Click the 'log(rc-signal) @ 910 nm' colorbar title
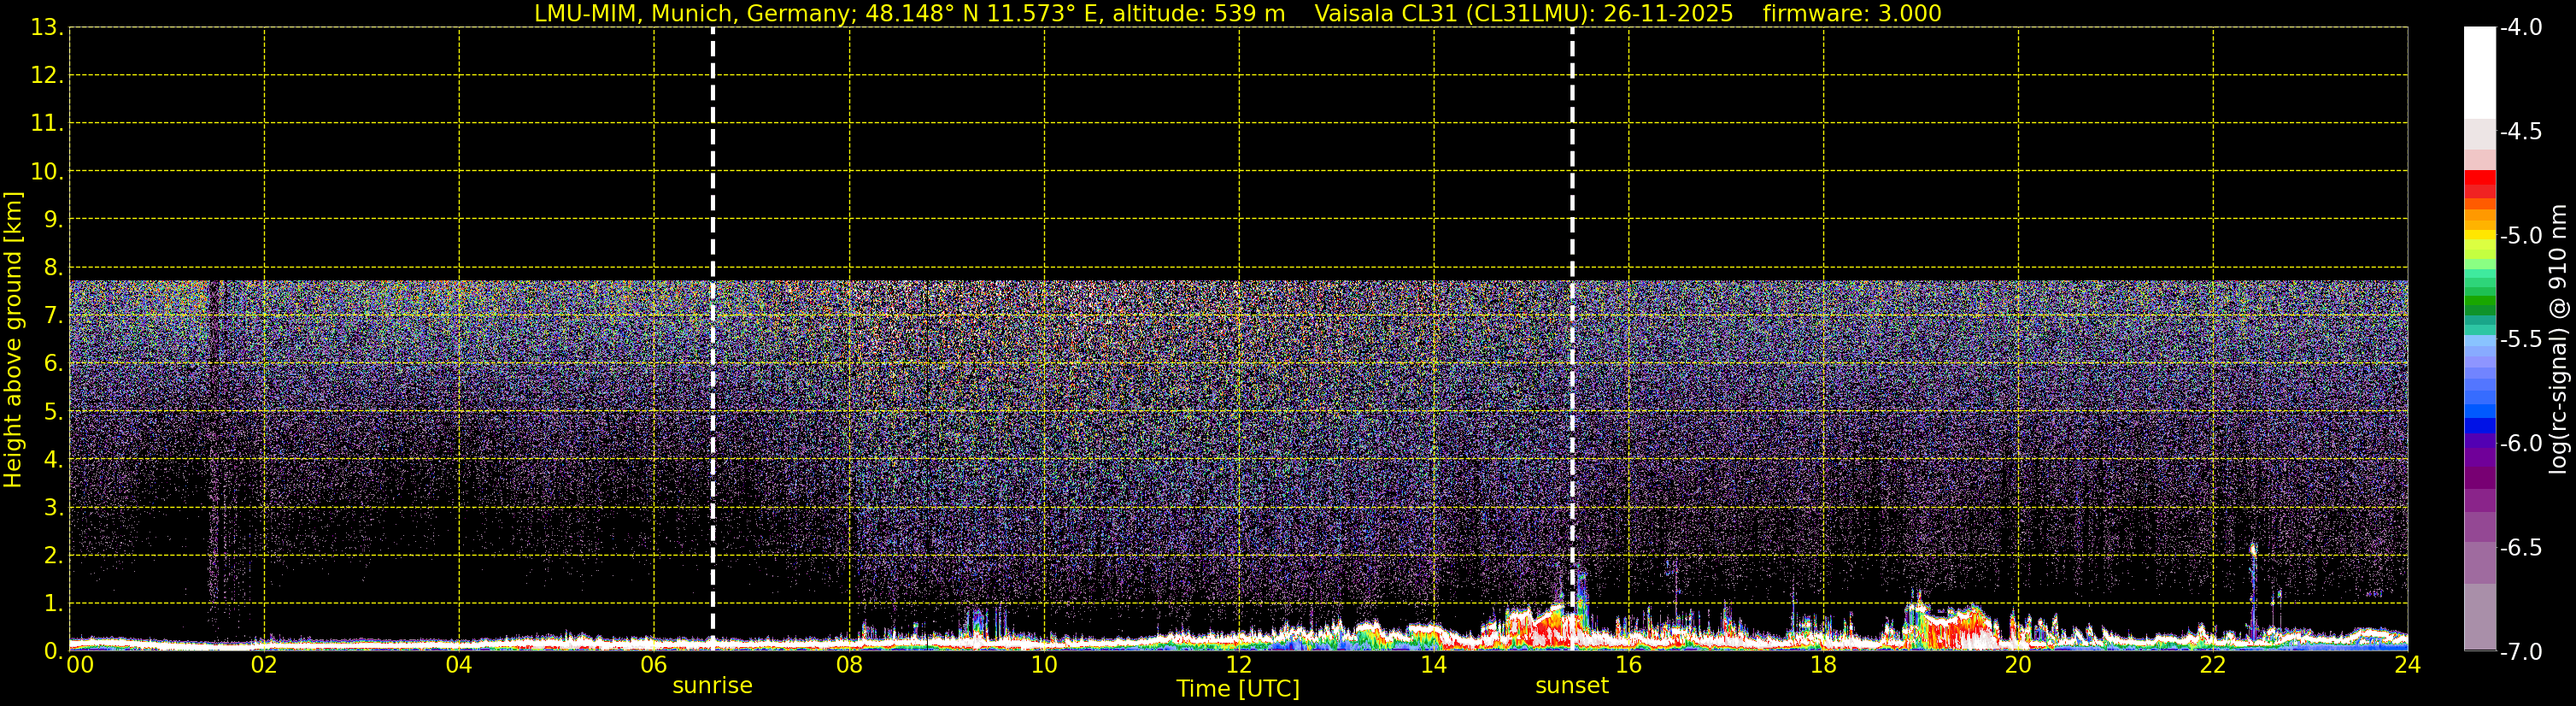The height and width of the screenshot is (706, 2576). (x=2559, y=340)
